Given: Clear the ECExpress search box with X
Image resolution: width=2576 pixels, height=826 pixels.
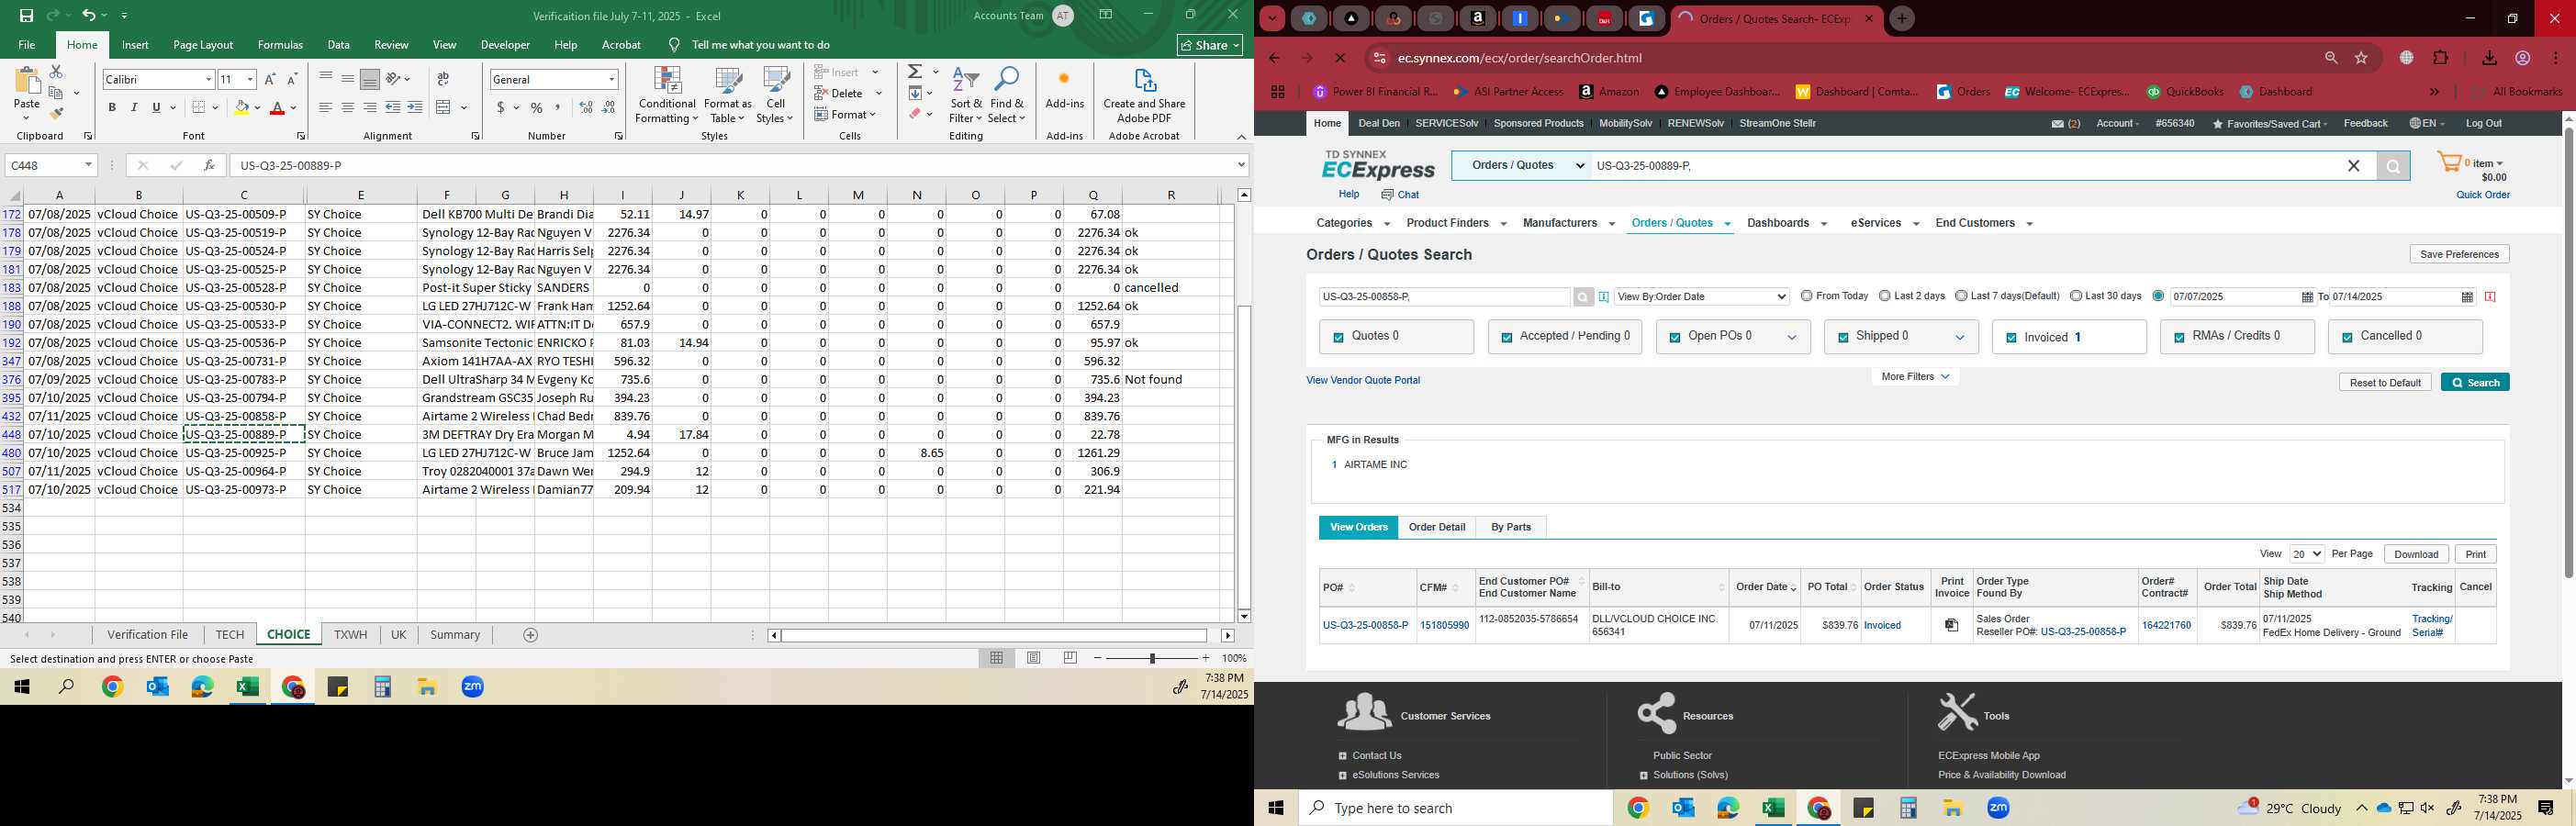Looking at the screenshot, I should 2354,166.
